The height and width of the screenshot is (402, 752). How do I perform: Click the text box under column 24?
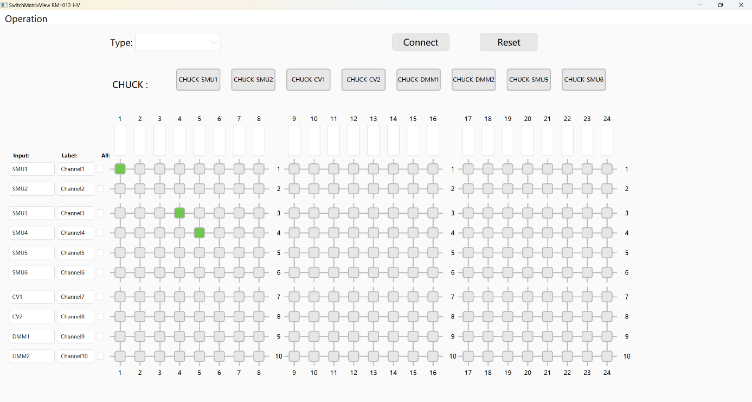click(x=607, y=140)
